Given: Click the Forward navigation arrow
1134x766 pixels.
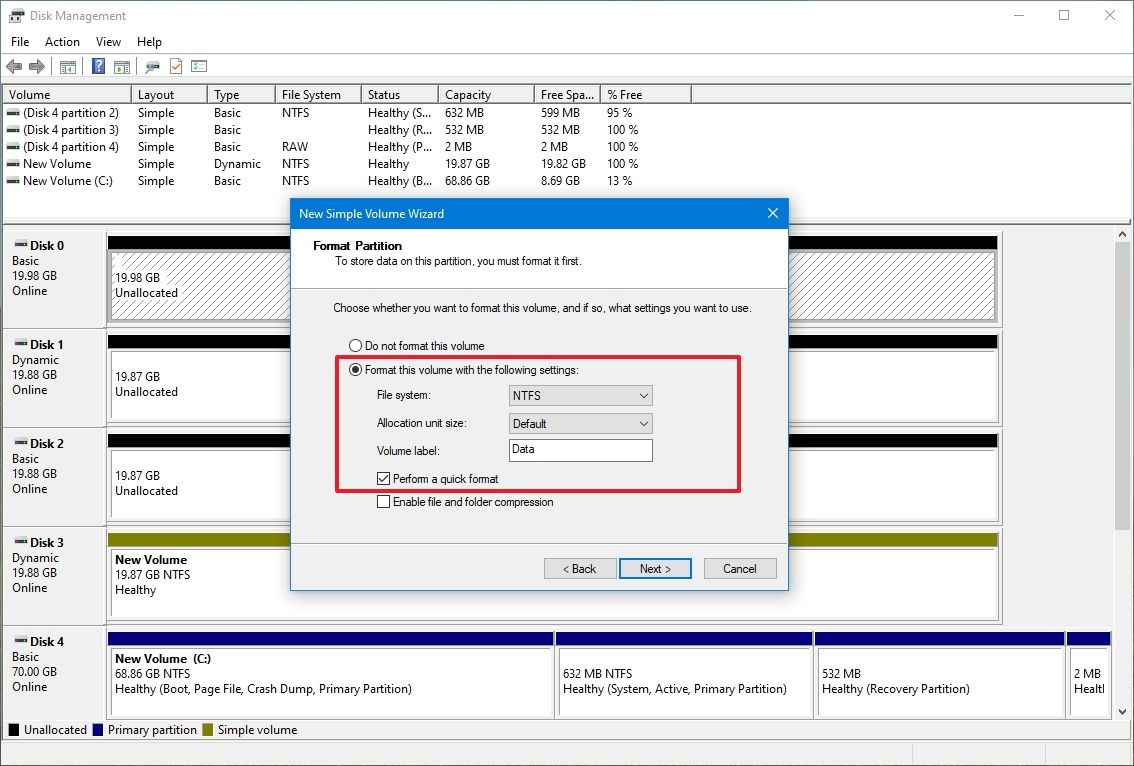Looking at the screenshot, I should pyautogui.click(x=37, y=66).
